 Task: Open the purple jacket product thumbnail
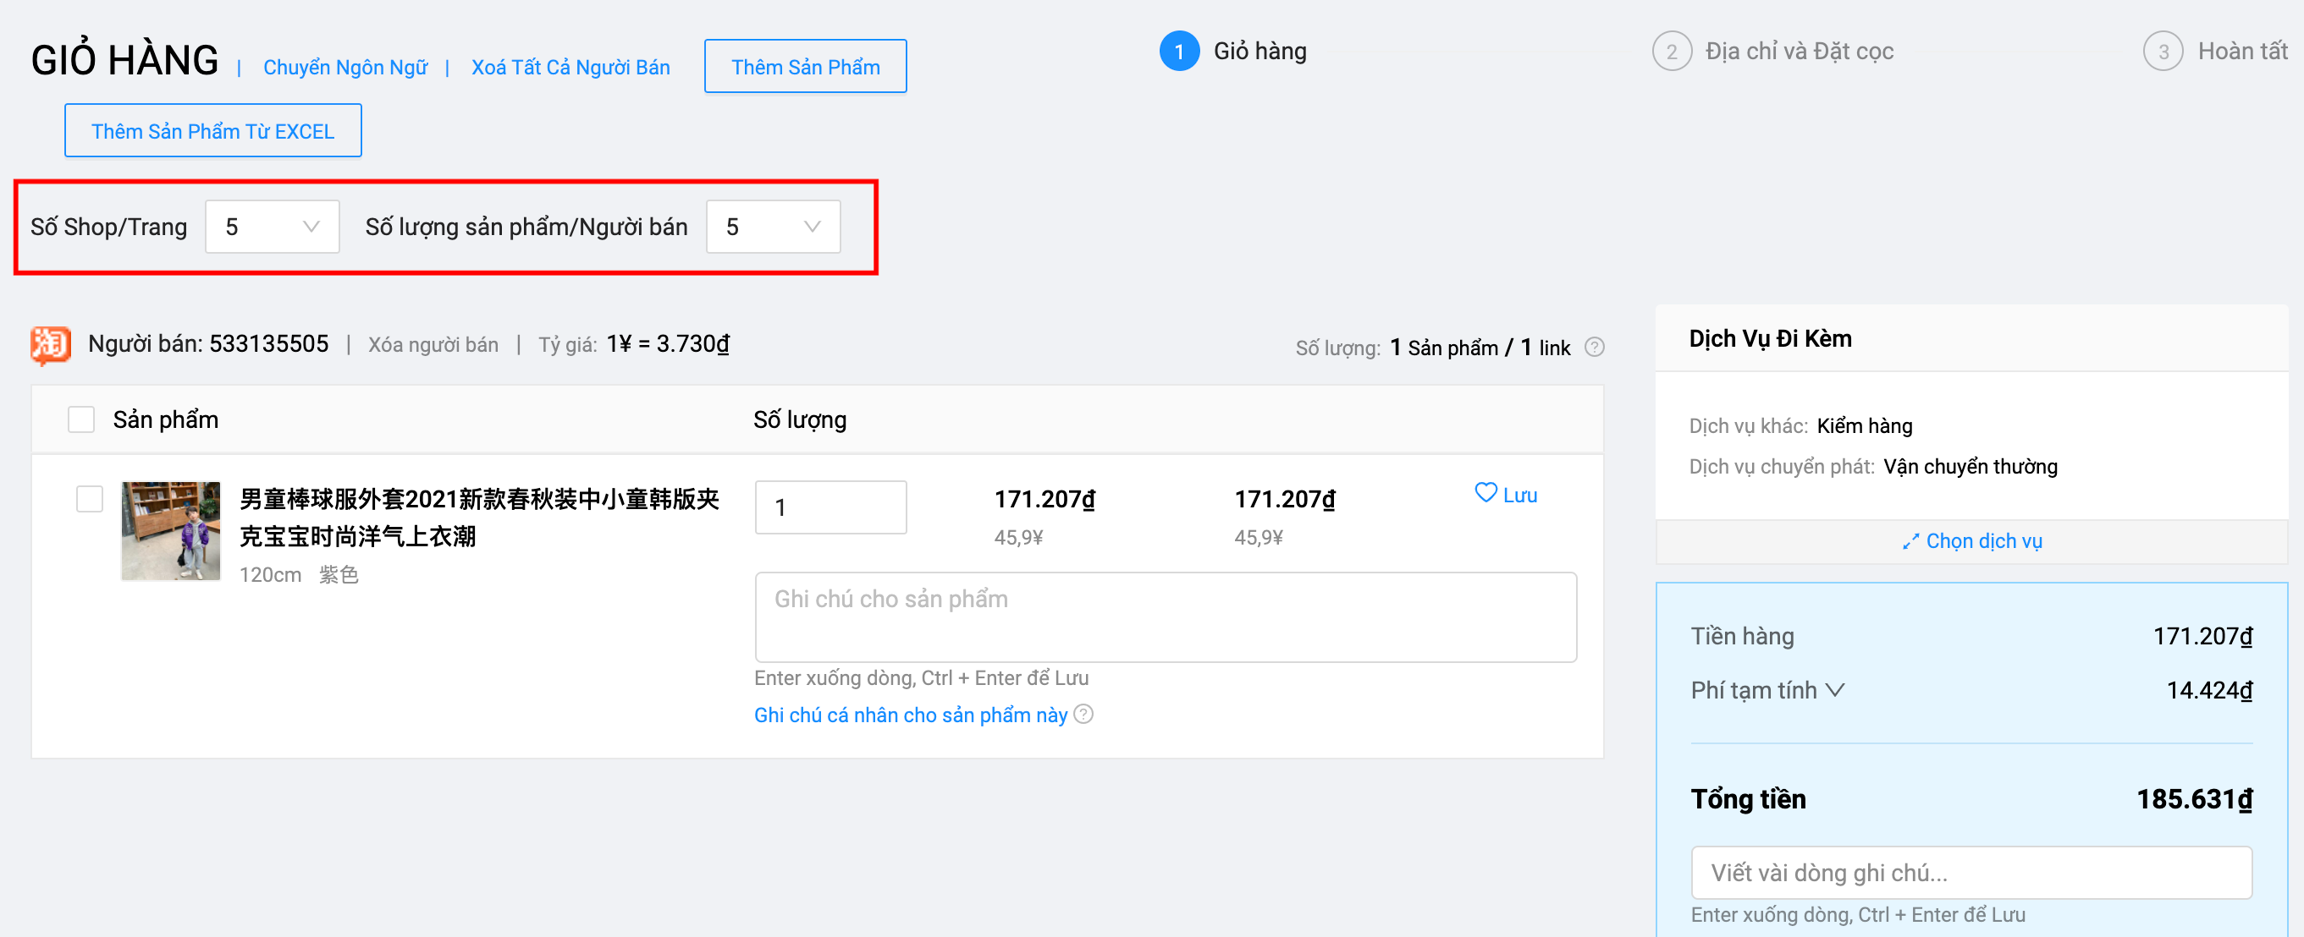tap(171, 531)
